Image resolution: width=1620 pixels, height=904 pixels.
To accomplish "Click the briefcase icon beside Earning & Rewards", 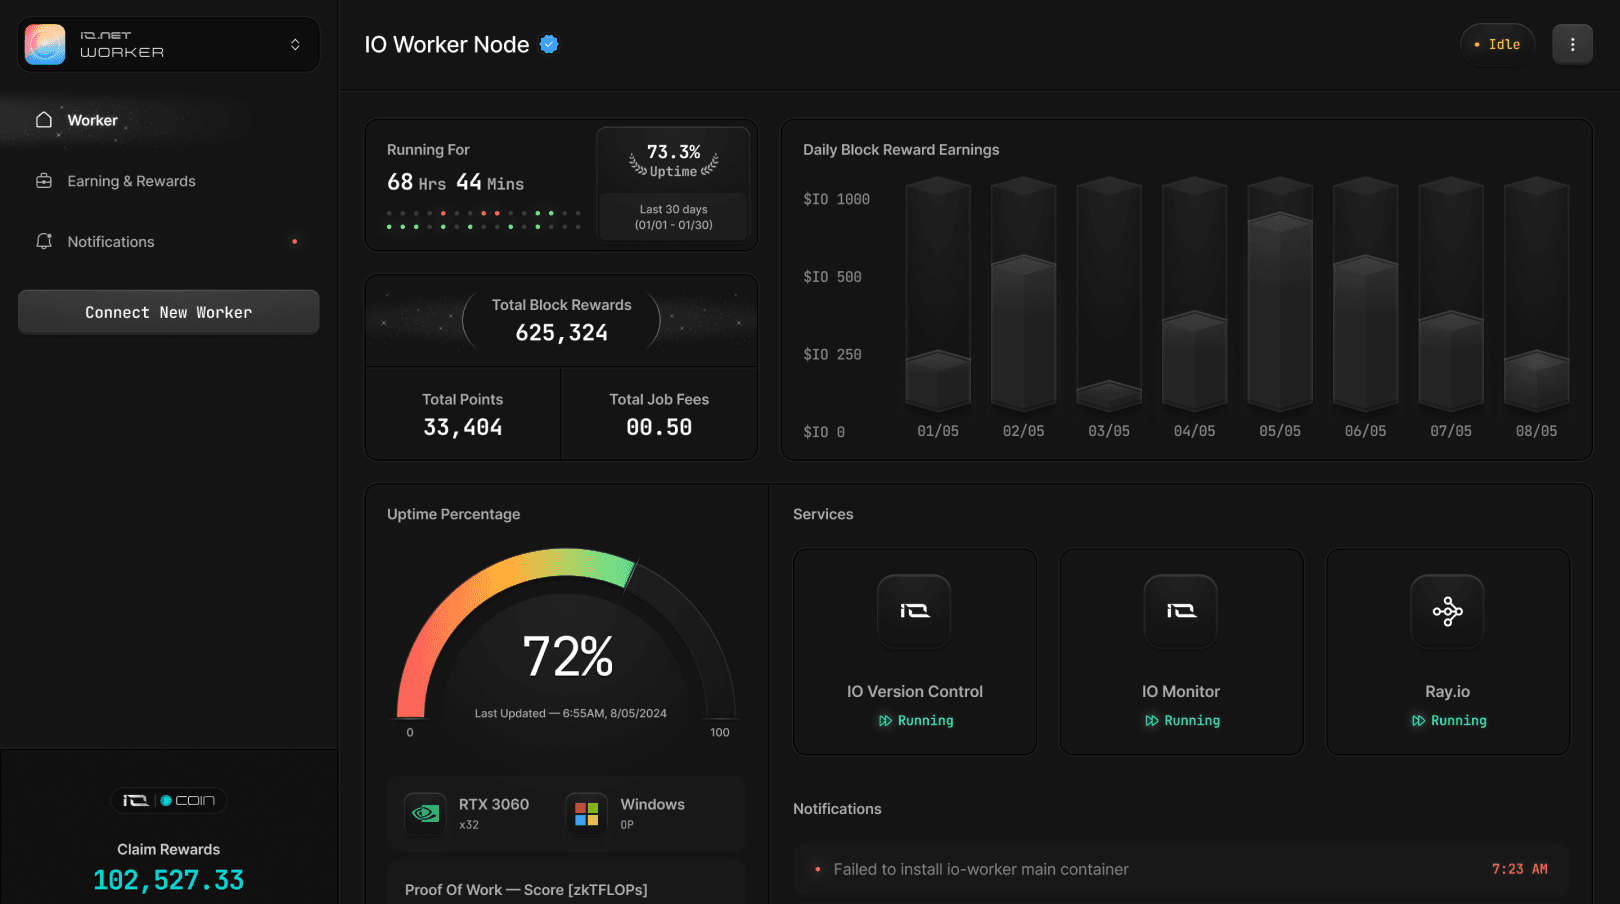I will pyautogui.click(x=44, y=181).
